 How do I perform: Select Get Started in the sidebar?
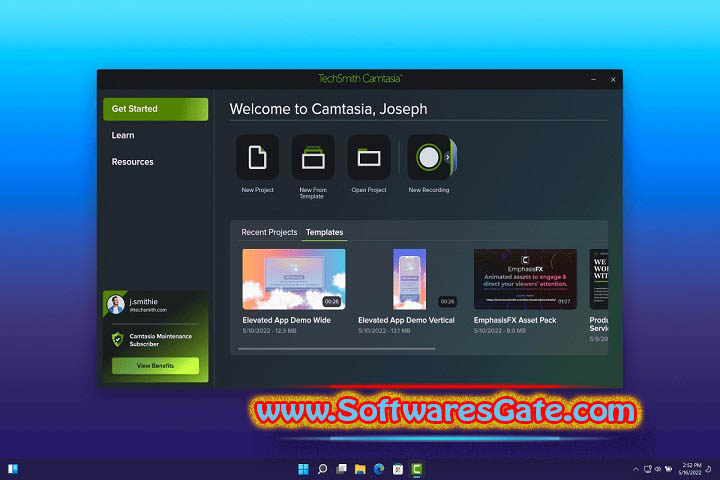pyautogui.click(x=156, y=109)
